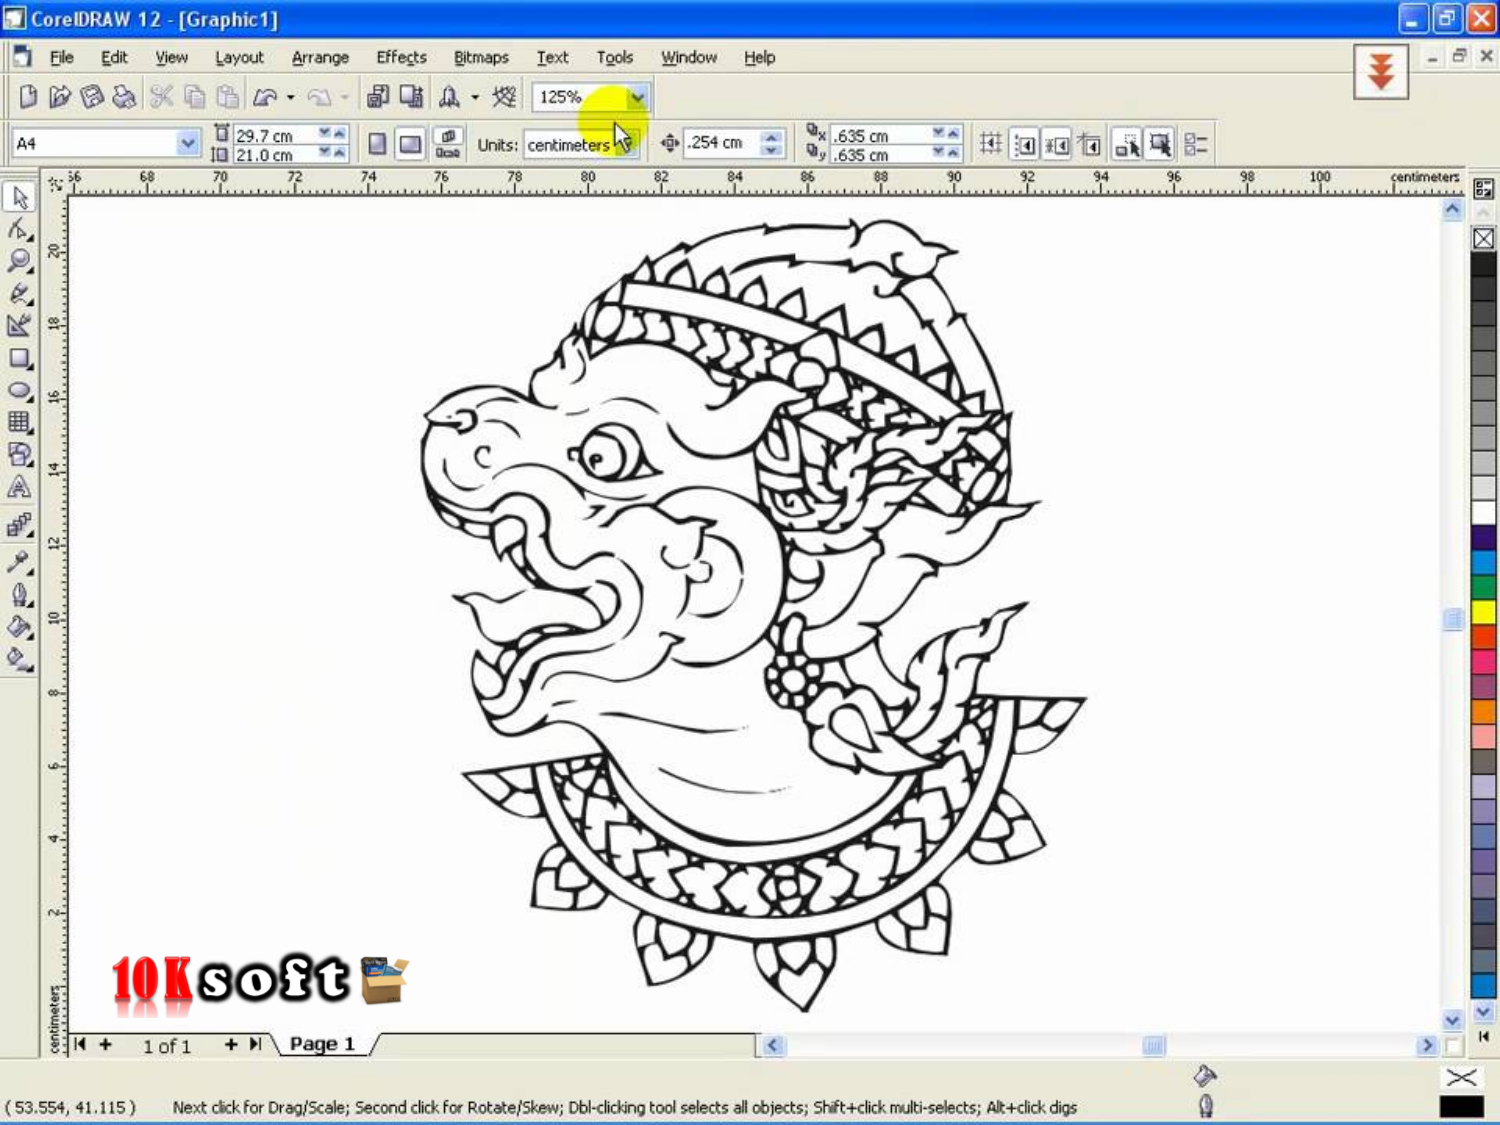1500x1125 pixels.
Task: Click the nudge offset .254 cm field
Action: (720, 143)
